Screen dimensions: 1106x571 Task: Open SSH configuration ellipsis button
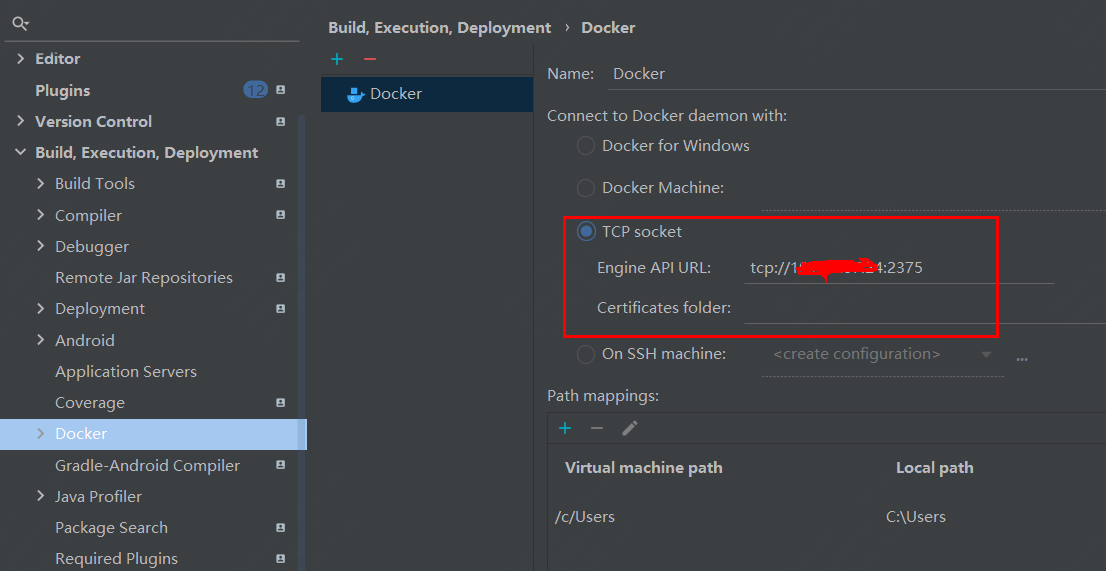point(1022,355)
